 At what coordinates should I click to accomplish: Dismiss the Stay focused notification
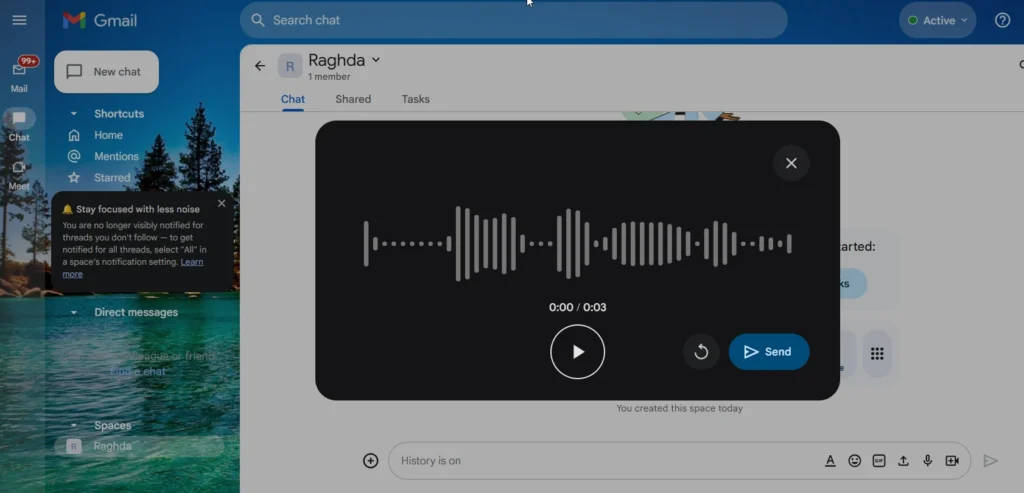(221, 204)
